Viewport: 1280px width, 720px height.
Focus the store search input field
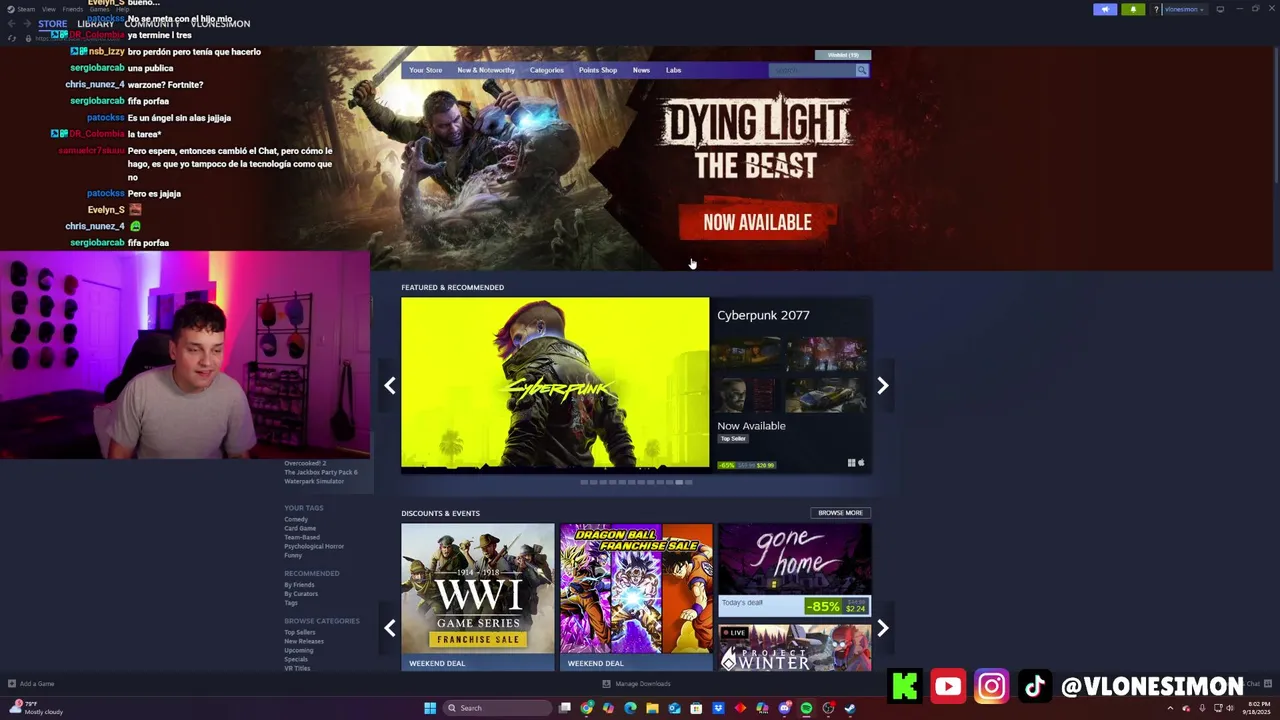[x=811, y=70]
